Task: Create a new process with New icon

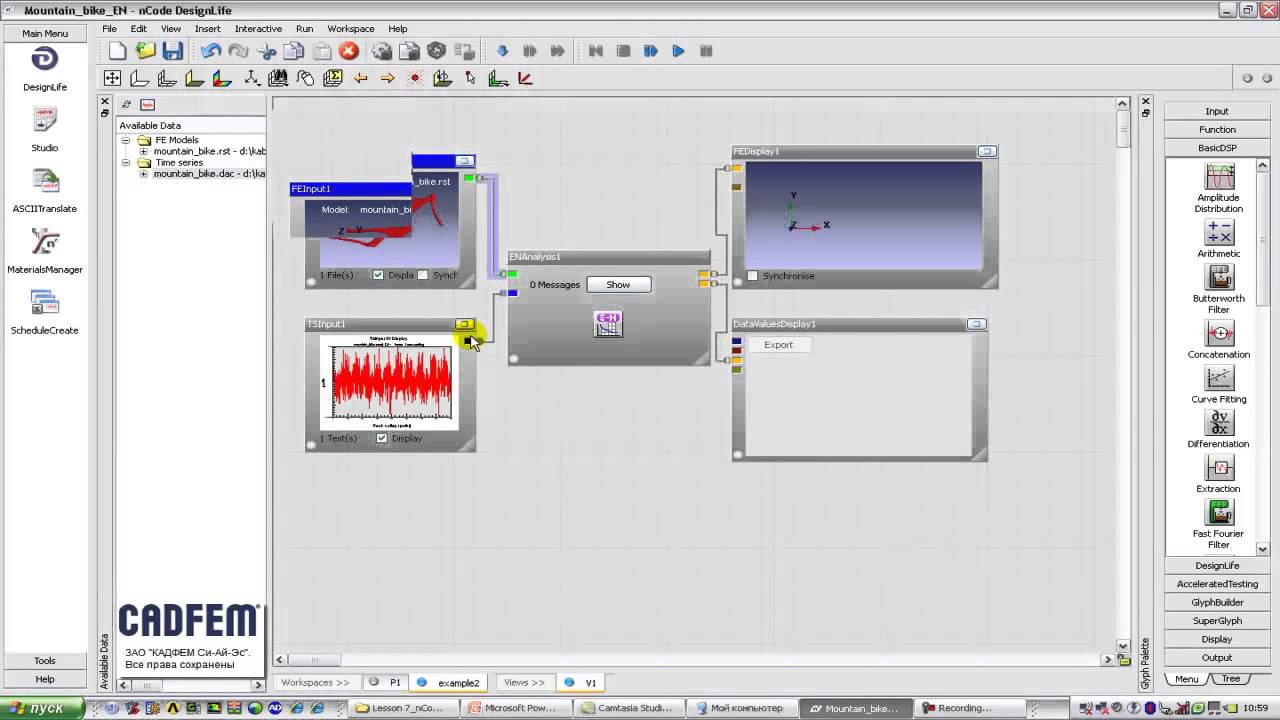Action: 118,51
